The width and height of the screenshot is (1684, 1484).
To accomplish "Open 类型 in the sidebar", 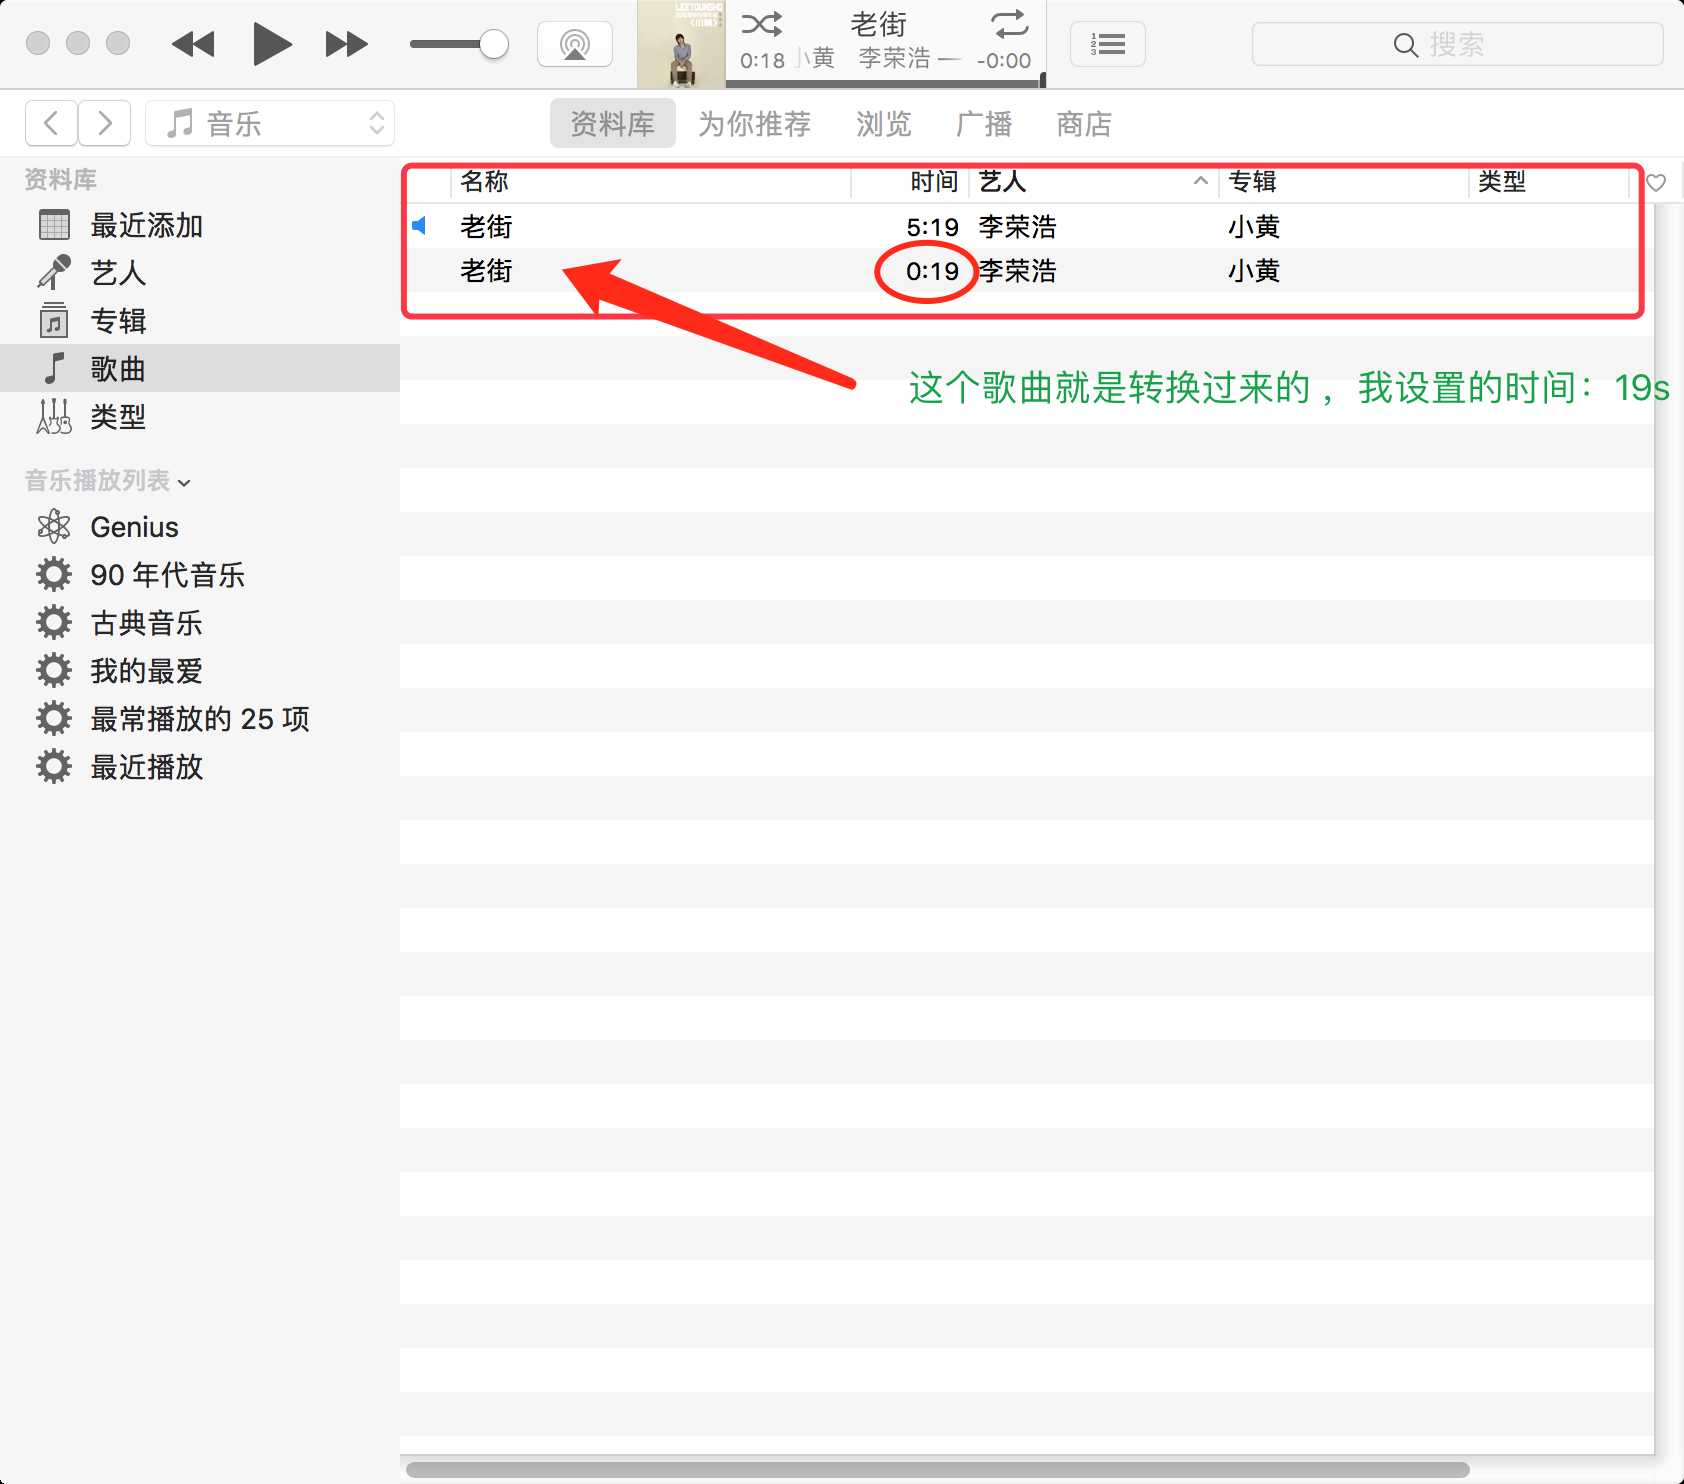I will point(200,416).
